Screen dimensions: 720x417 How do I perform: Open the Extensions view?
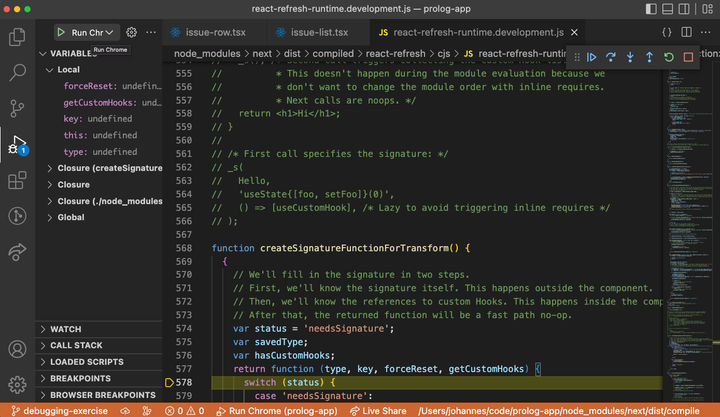[17, 181]
